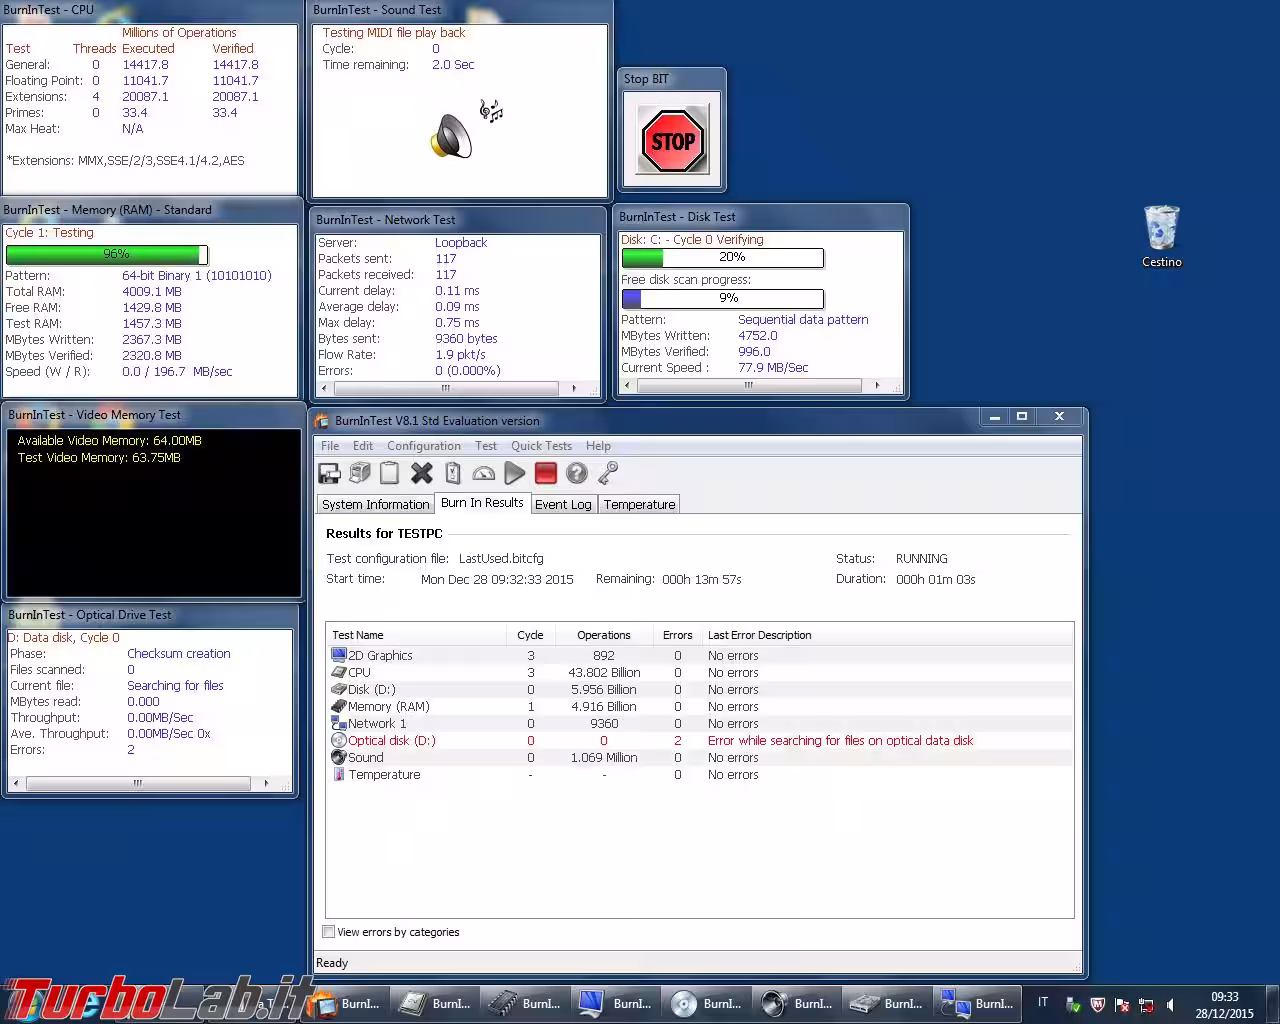This screenshot has width=1280, height=1024.
Task: Switch to the Temperature tab
Action: [639, 505]
